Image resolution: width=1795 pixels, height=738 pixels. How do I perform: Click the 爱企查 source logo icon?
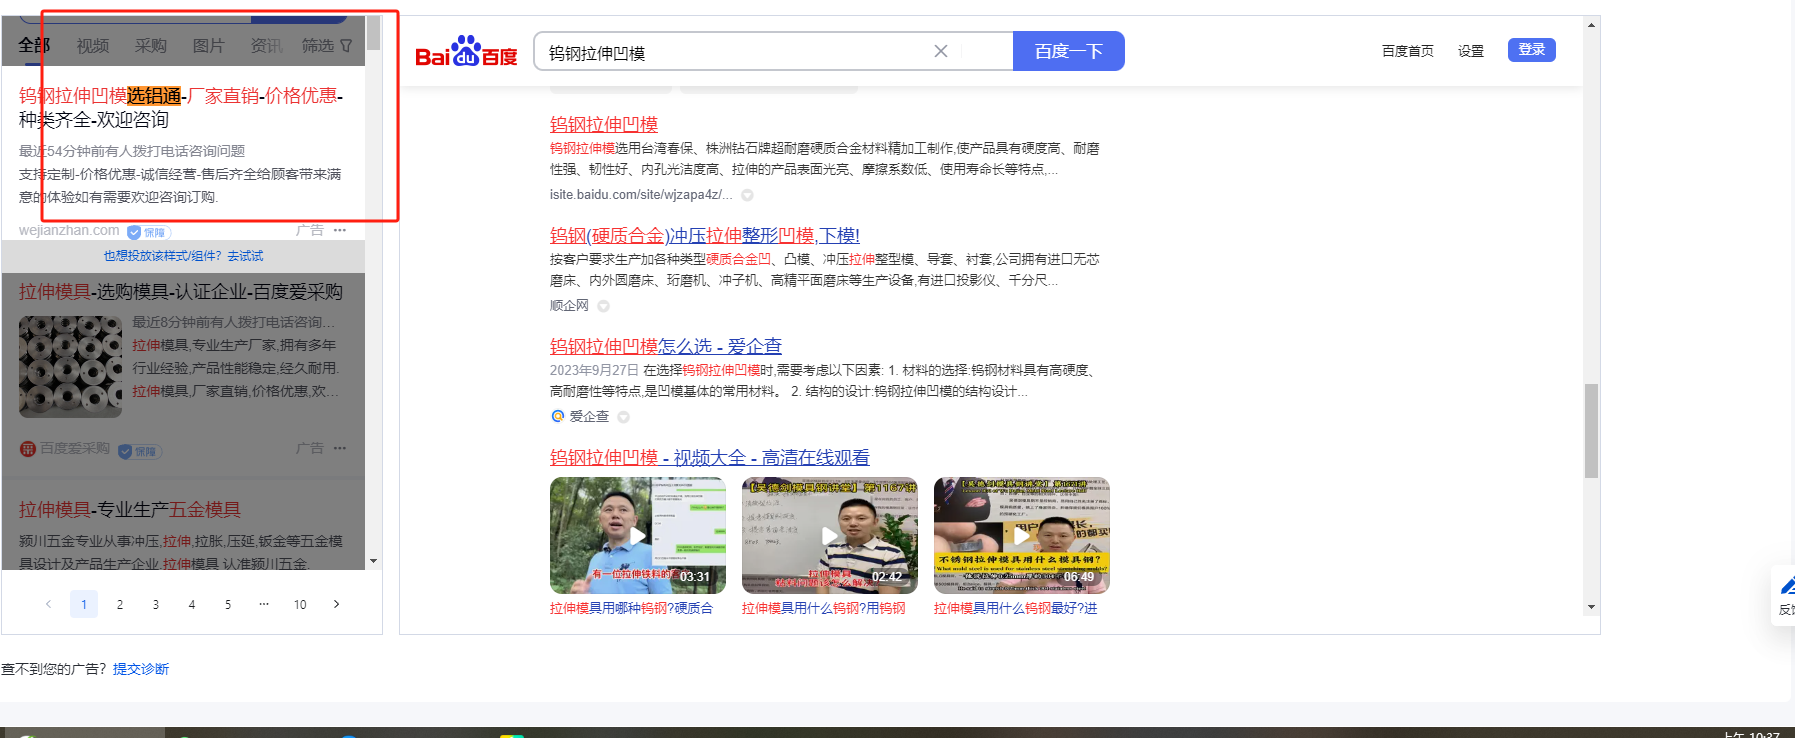coord(558,416)
